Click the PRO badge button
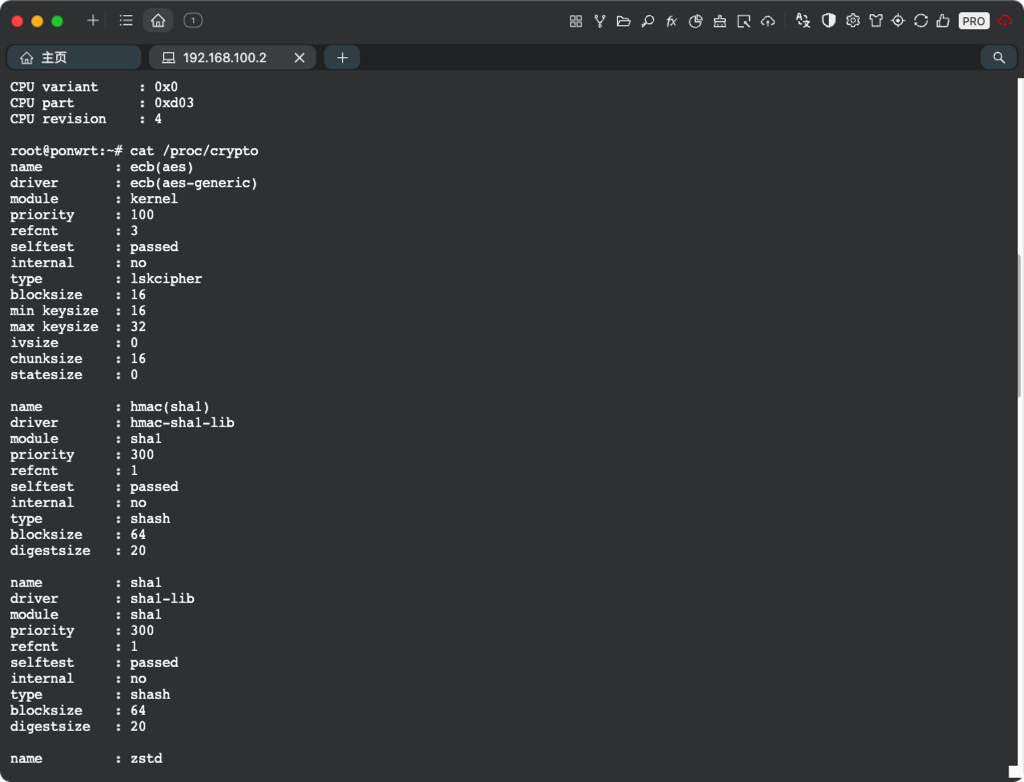1024x782 pixels. [x=973, y=21]
